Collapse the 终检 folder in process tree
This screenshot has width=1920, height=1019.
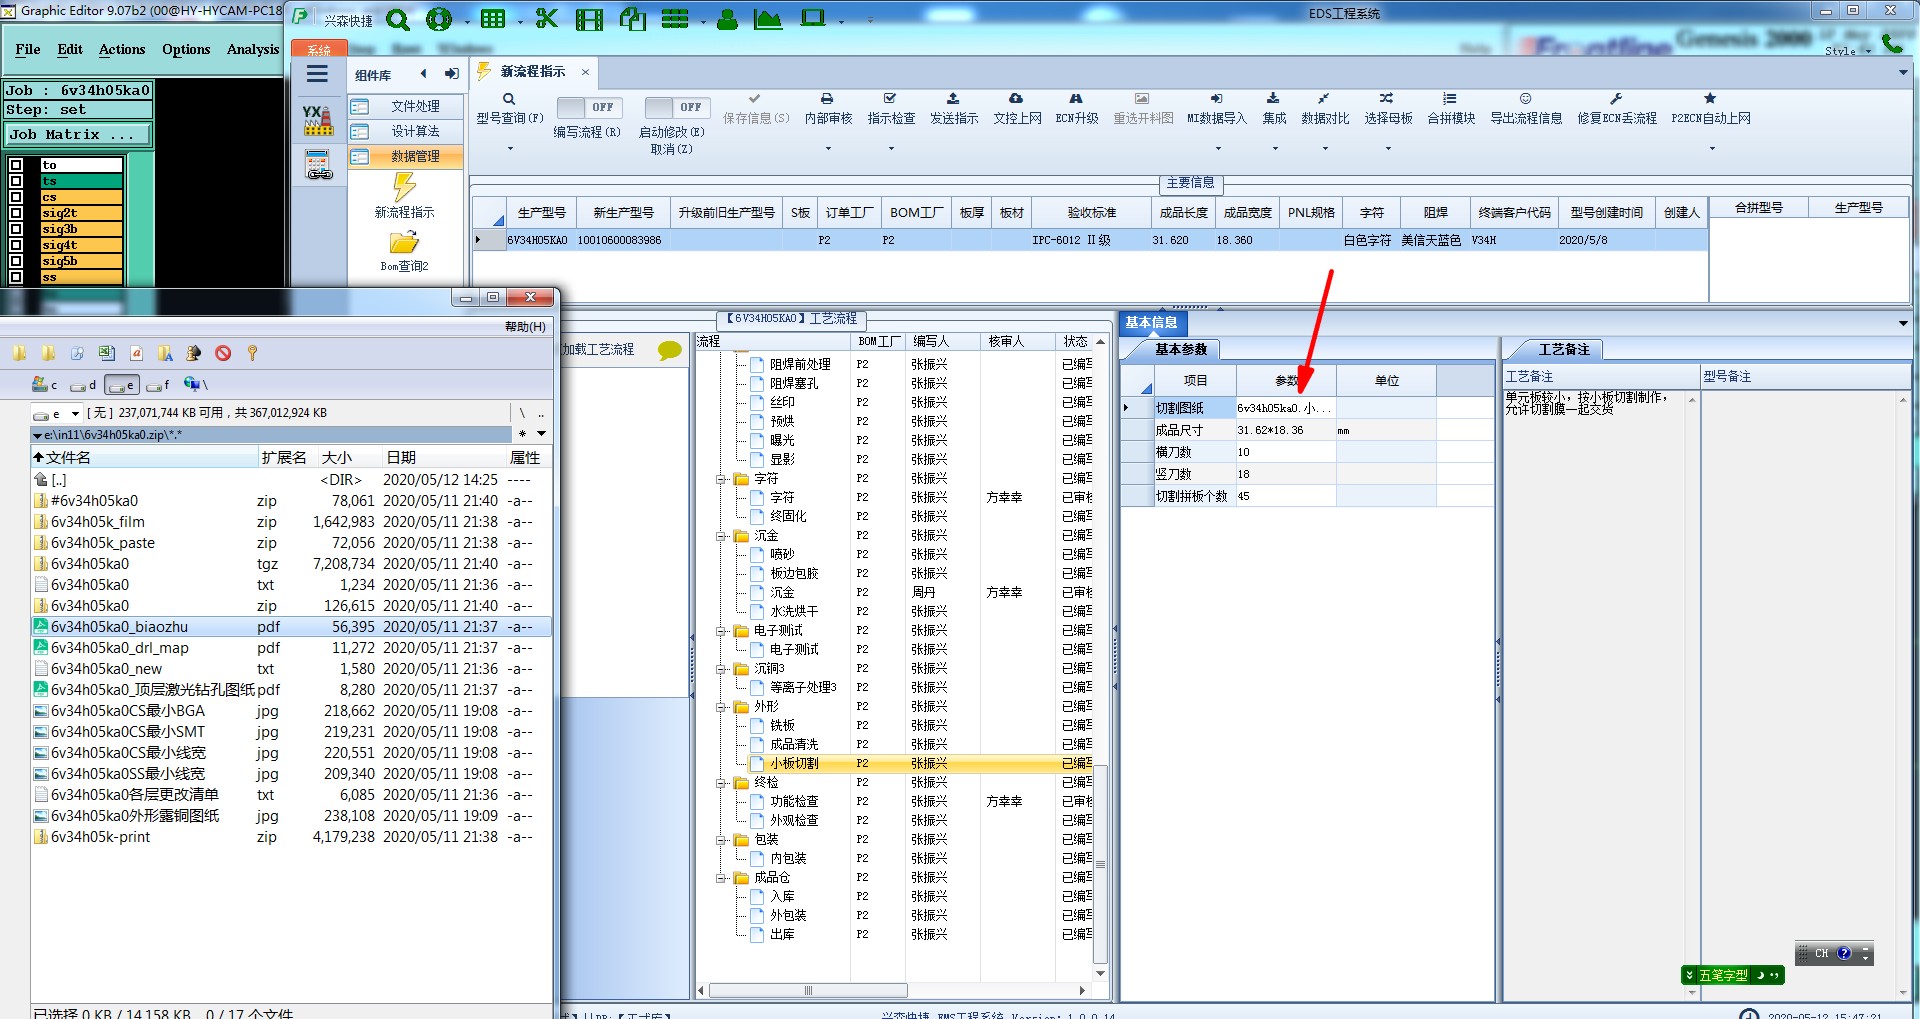(x=721, y=783)
